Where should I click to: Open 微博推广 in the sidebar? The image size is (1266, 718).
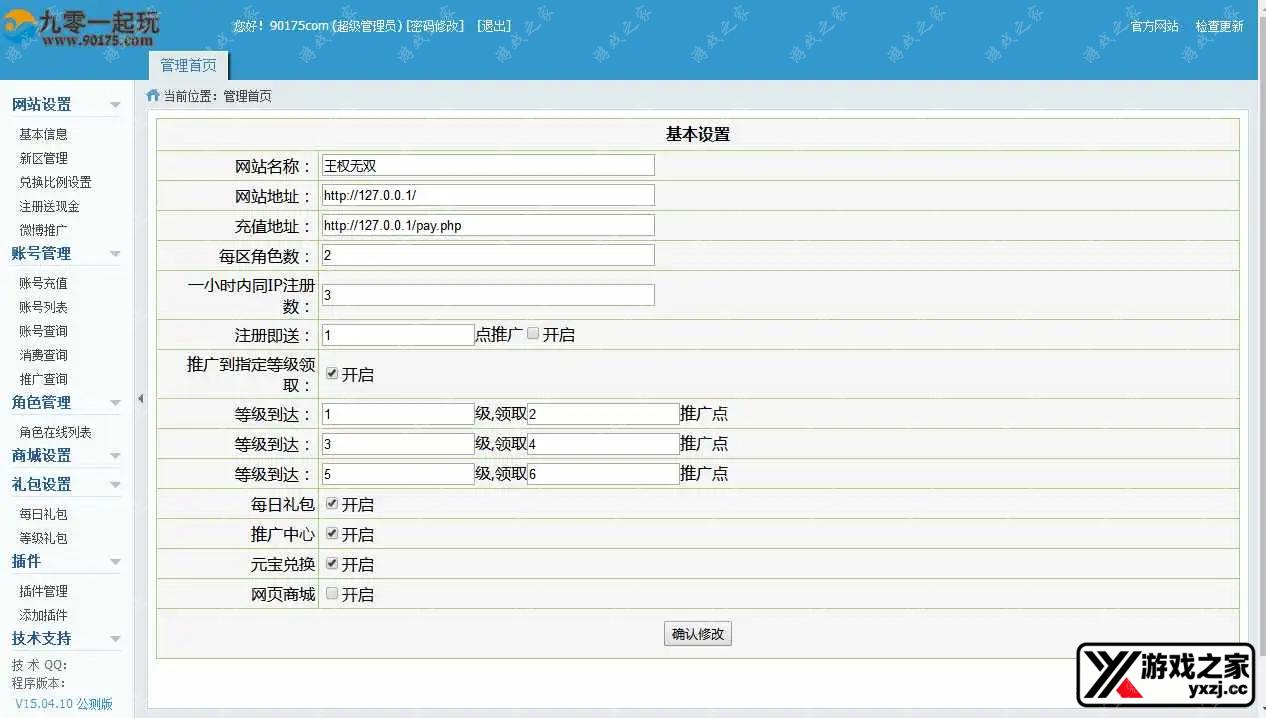click(43, 230)
